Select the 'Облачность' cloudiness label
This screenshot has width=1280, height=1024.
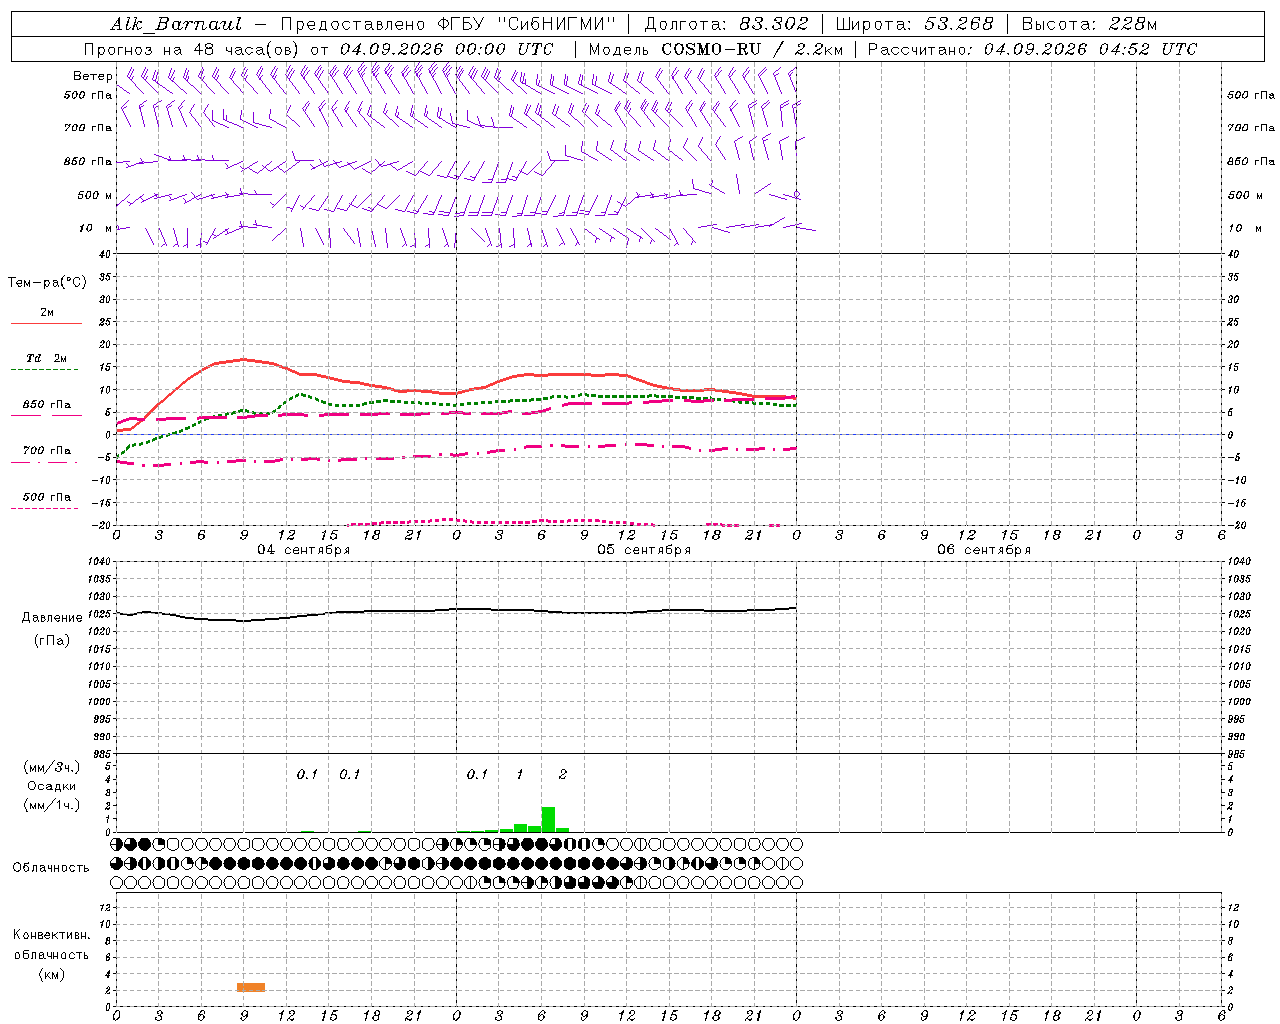pos(51,867)
